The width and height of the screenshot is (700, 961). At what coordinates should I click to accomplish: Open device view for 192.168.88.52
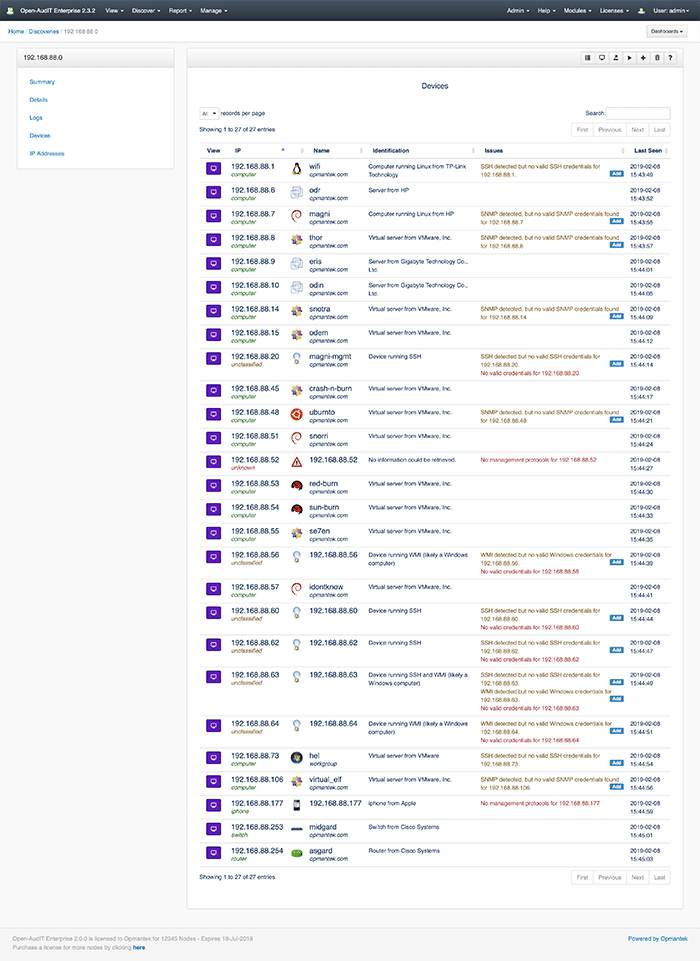[x=213, y=462]
